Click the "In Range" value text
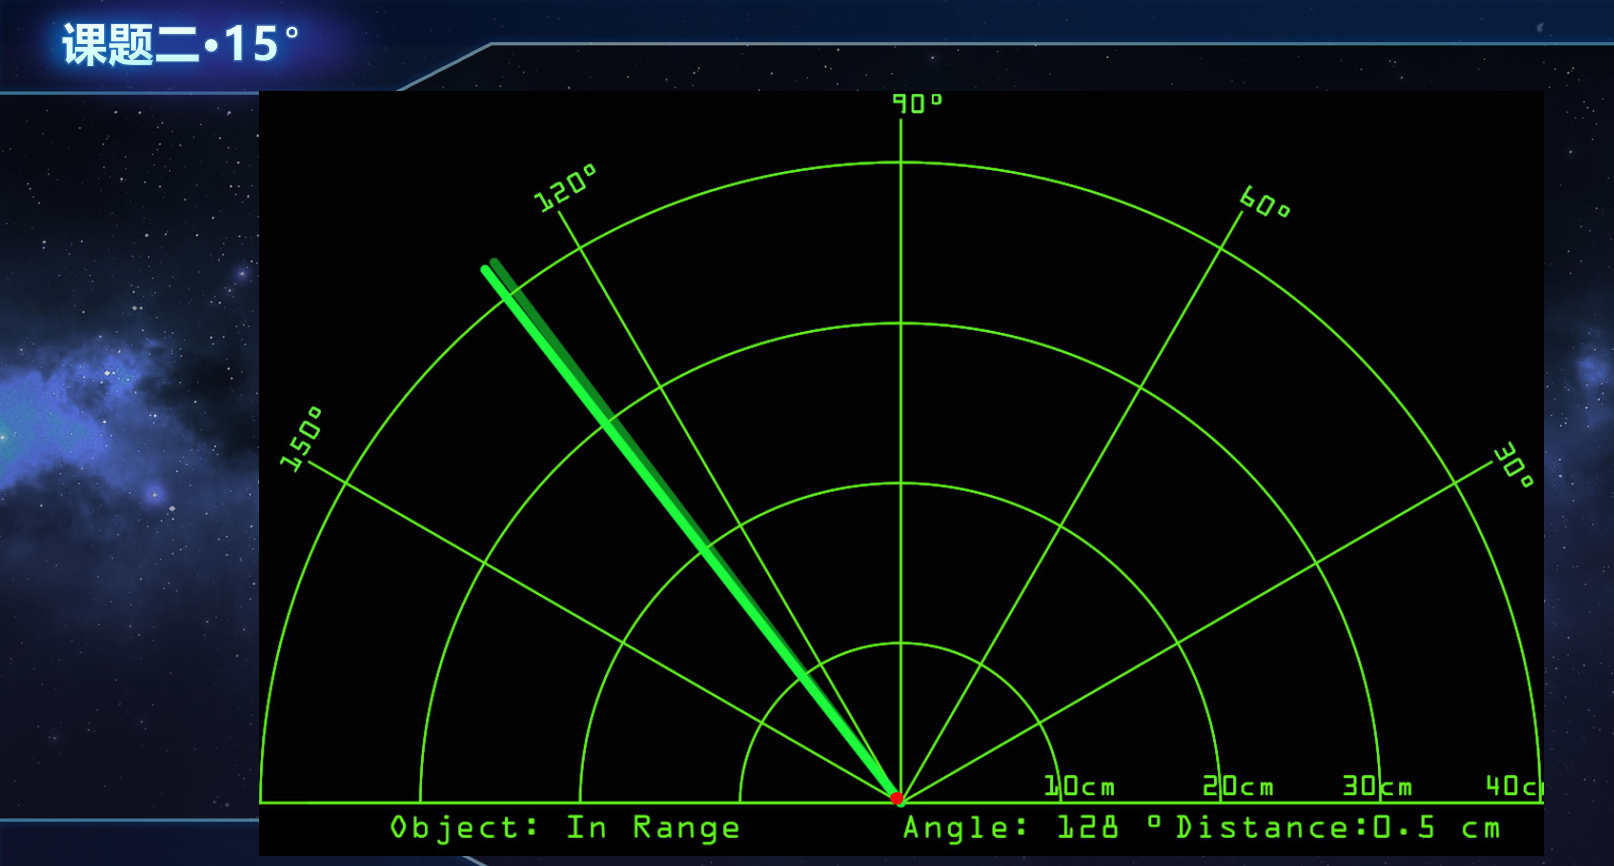Image resolution: width=1614 pixels, height=866 pixels. [653, 828]
